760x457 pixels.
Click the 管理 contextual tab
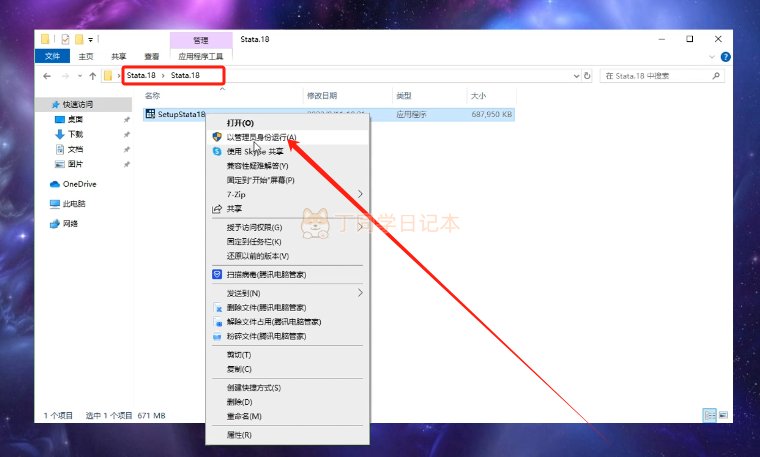[201, 40]
